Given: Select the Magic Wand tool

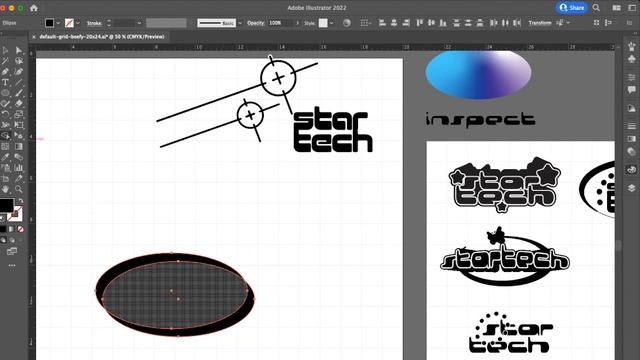Looking at the screenshot, I should [5, 61].
